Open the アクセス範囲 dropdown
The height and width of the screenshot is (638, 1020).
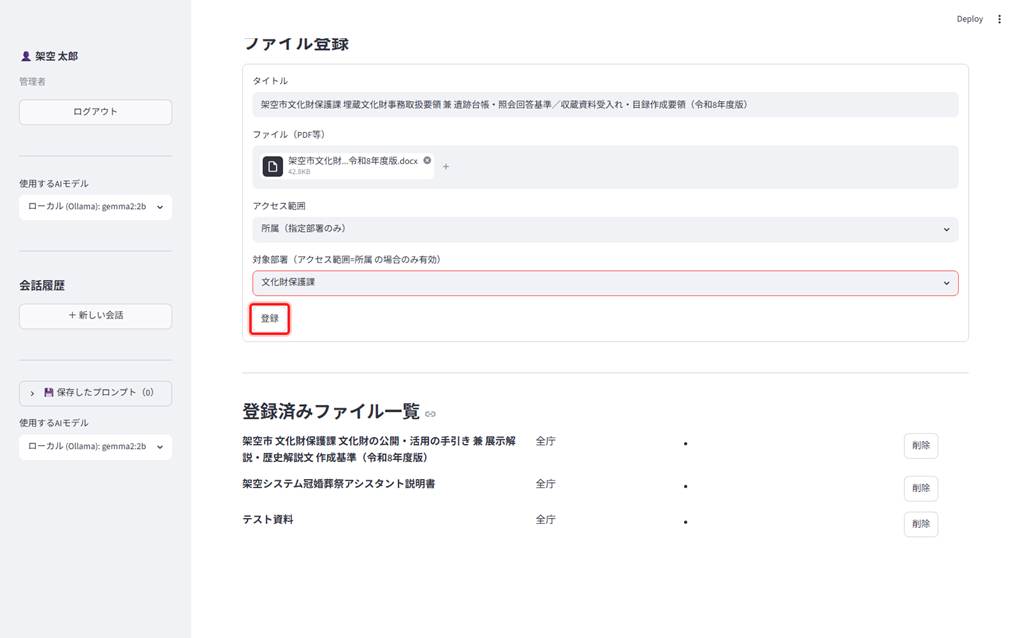605,229
